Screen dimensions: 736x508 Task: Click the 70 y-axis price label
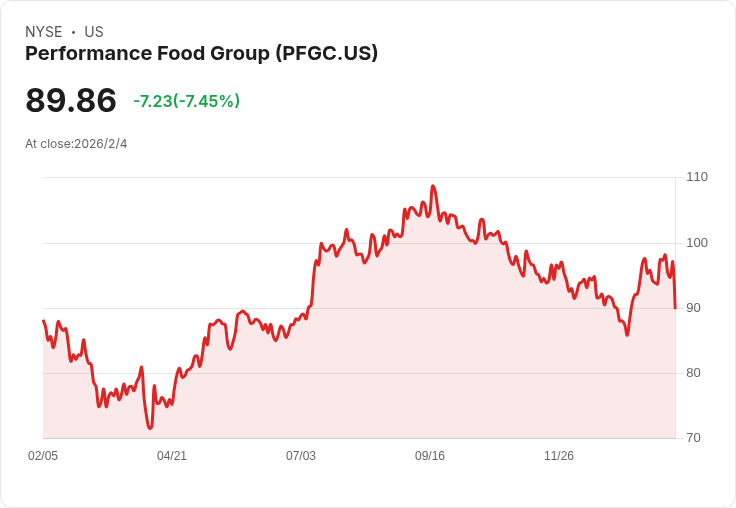click(x=693, y=438)
